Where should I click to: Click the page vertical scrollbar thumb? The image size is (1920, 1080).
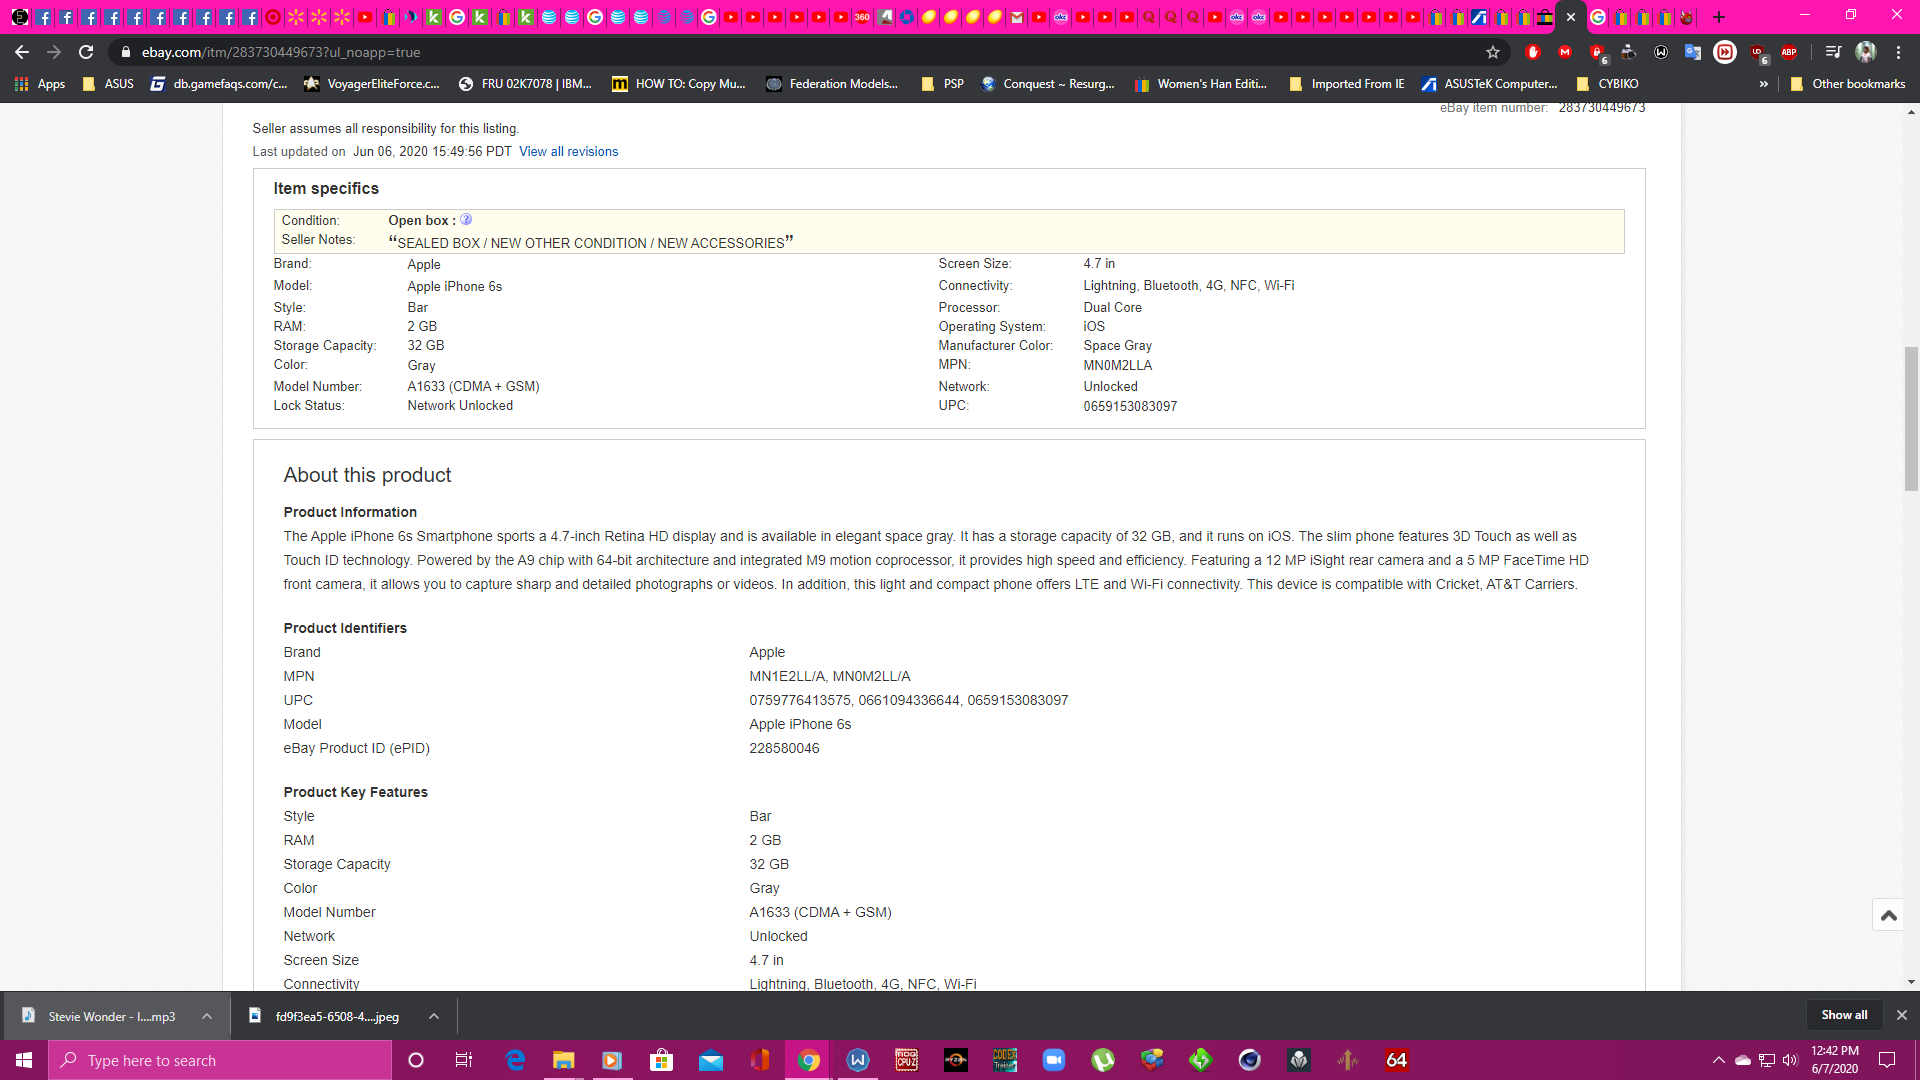pos(1911,419)
